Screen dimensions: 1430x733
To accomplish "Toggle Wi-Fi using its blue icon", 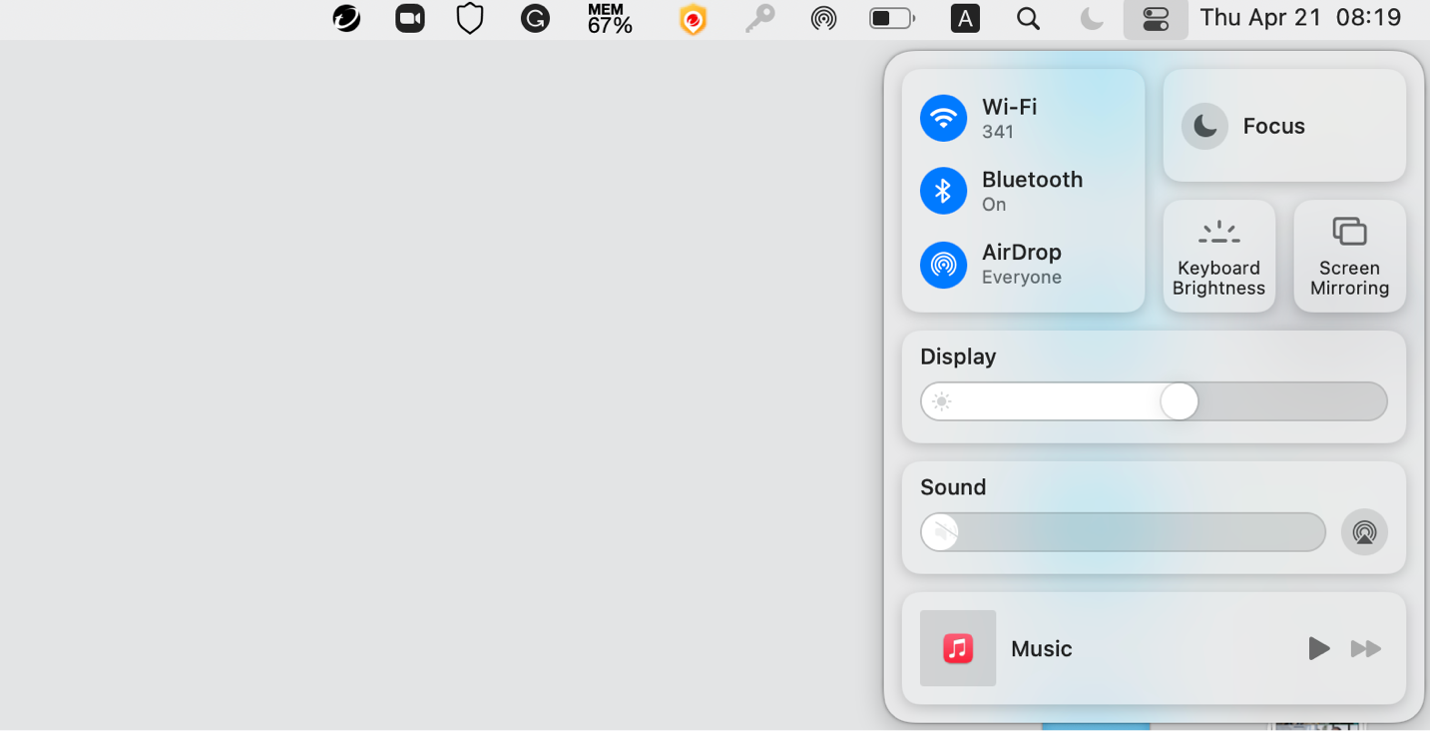I will [x=943, y=119].
